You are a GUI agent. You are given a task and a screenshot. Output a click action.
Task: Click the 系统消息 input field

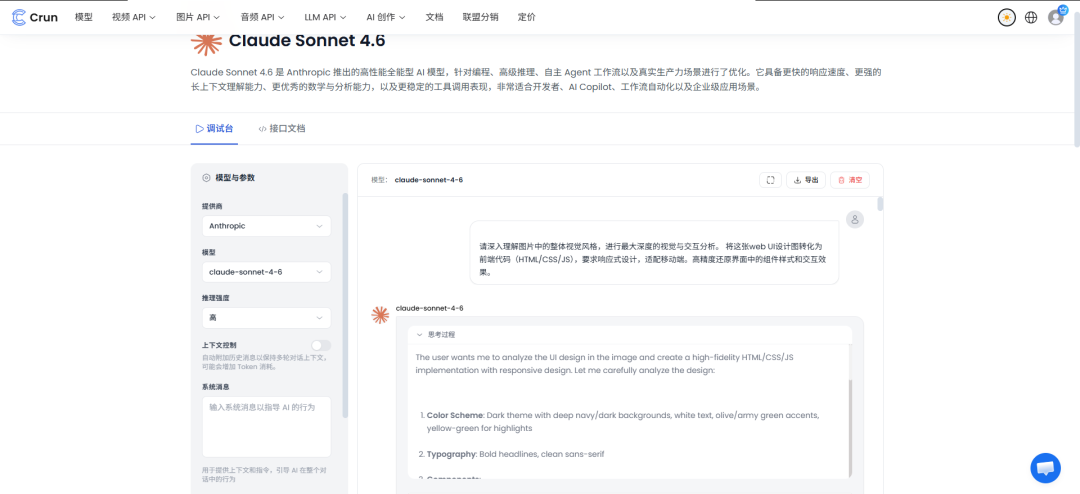266,426
